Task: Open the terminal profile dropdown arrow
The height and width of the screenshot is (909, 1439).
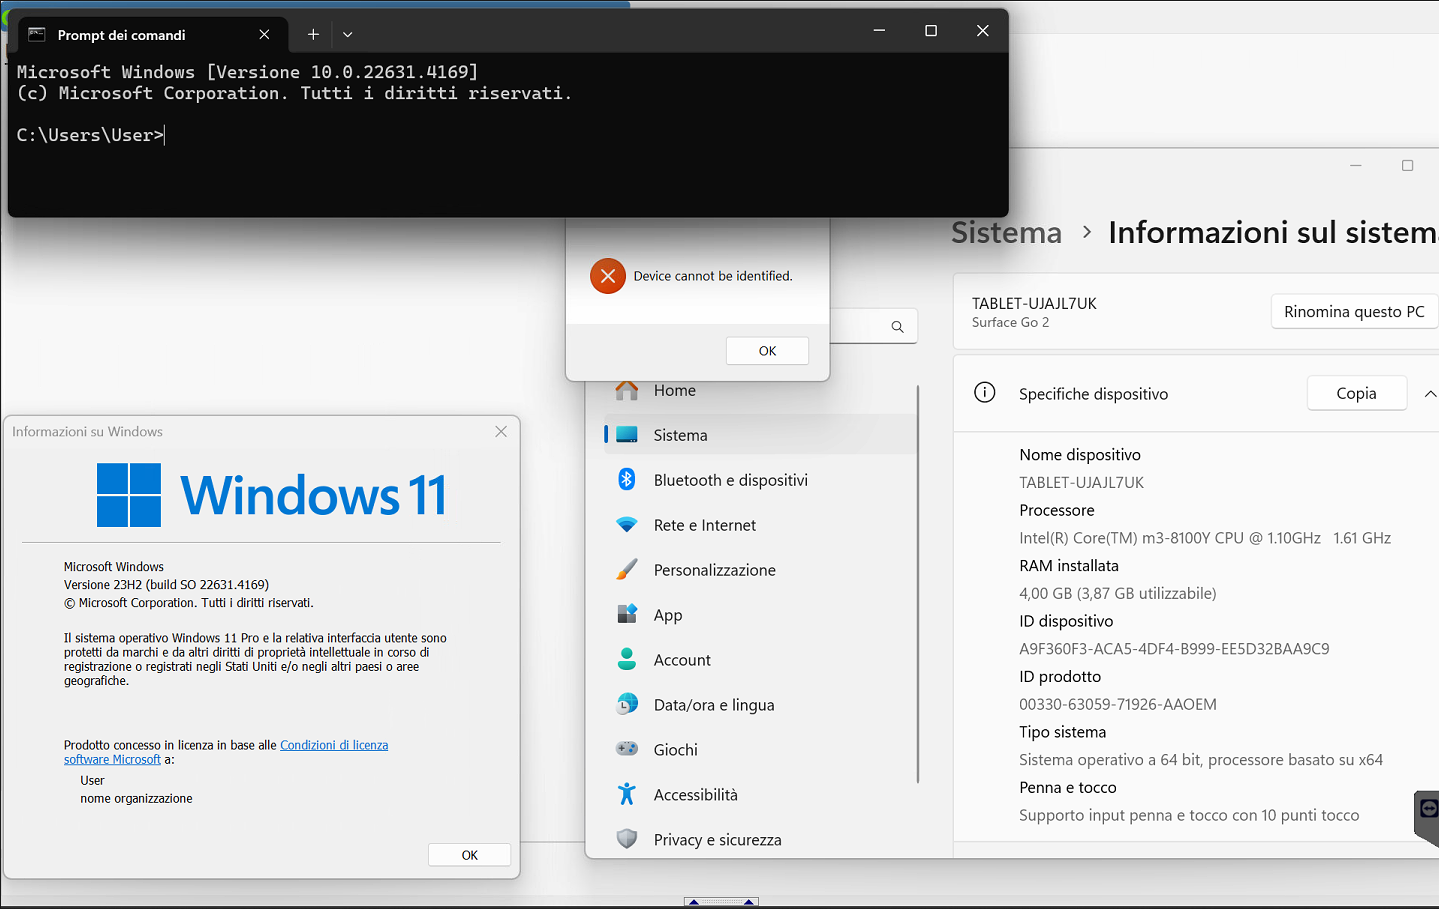Action: [x=347, y=34]
